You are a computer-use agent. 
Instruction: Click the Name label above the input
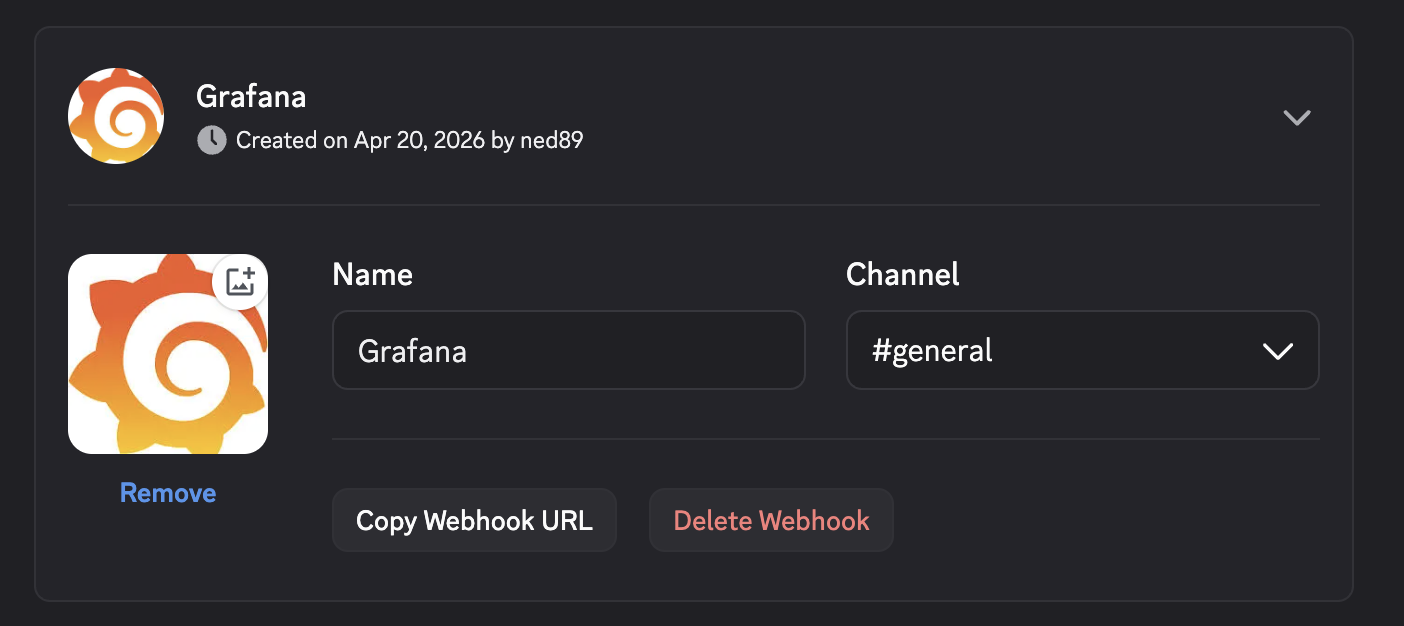pos(372,274)
